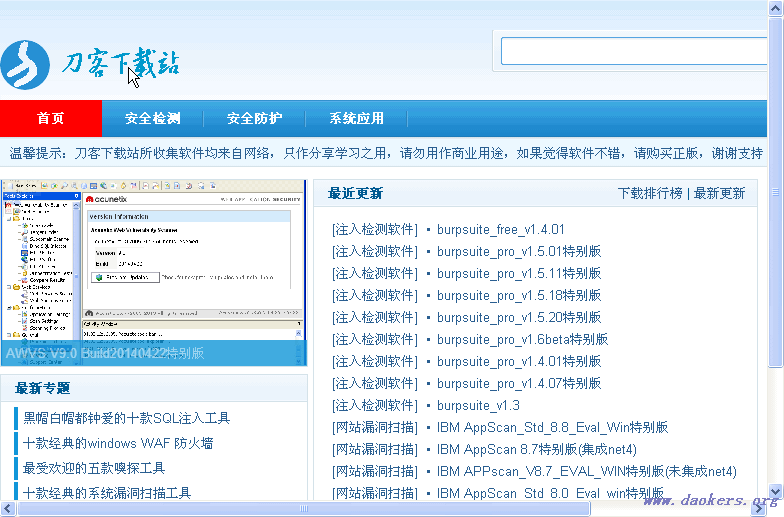Open burpsuite_pro_v1.5.01特别版 link
Image resolution: width=784 pixels, height=517 pixels.
519,252
